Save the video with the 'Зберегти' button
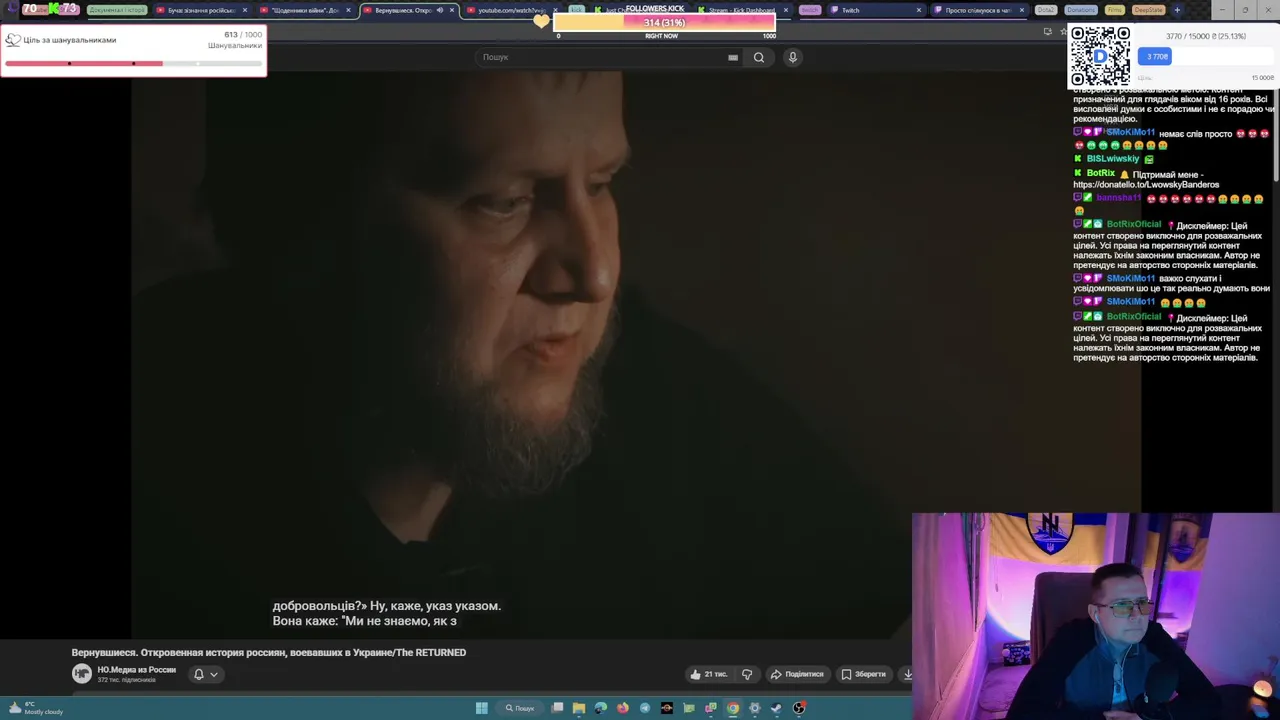 pos(864,674)
